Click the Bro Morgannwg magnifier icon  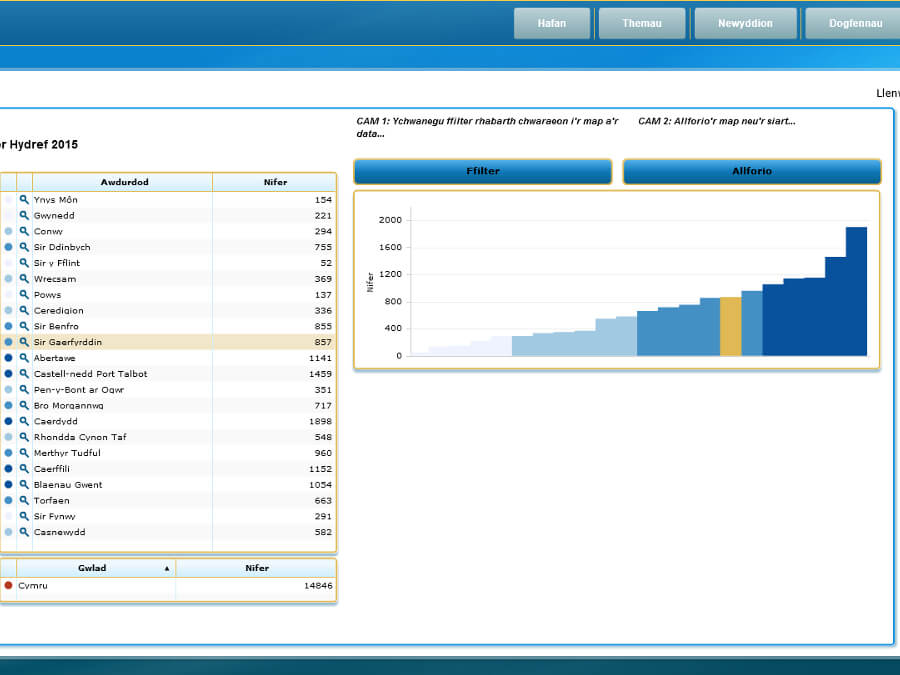(x=24, y=405)
